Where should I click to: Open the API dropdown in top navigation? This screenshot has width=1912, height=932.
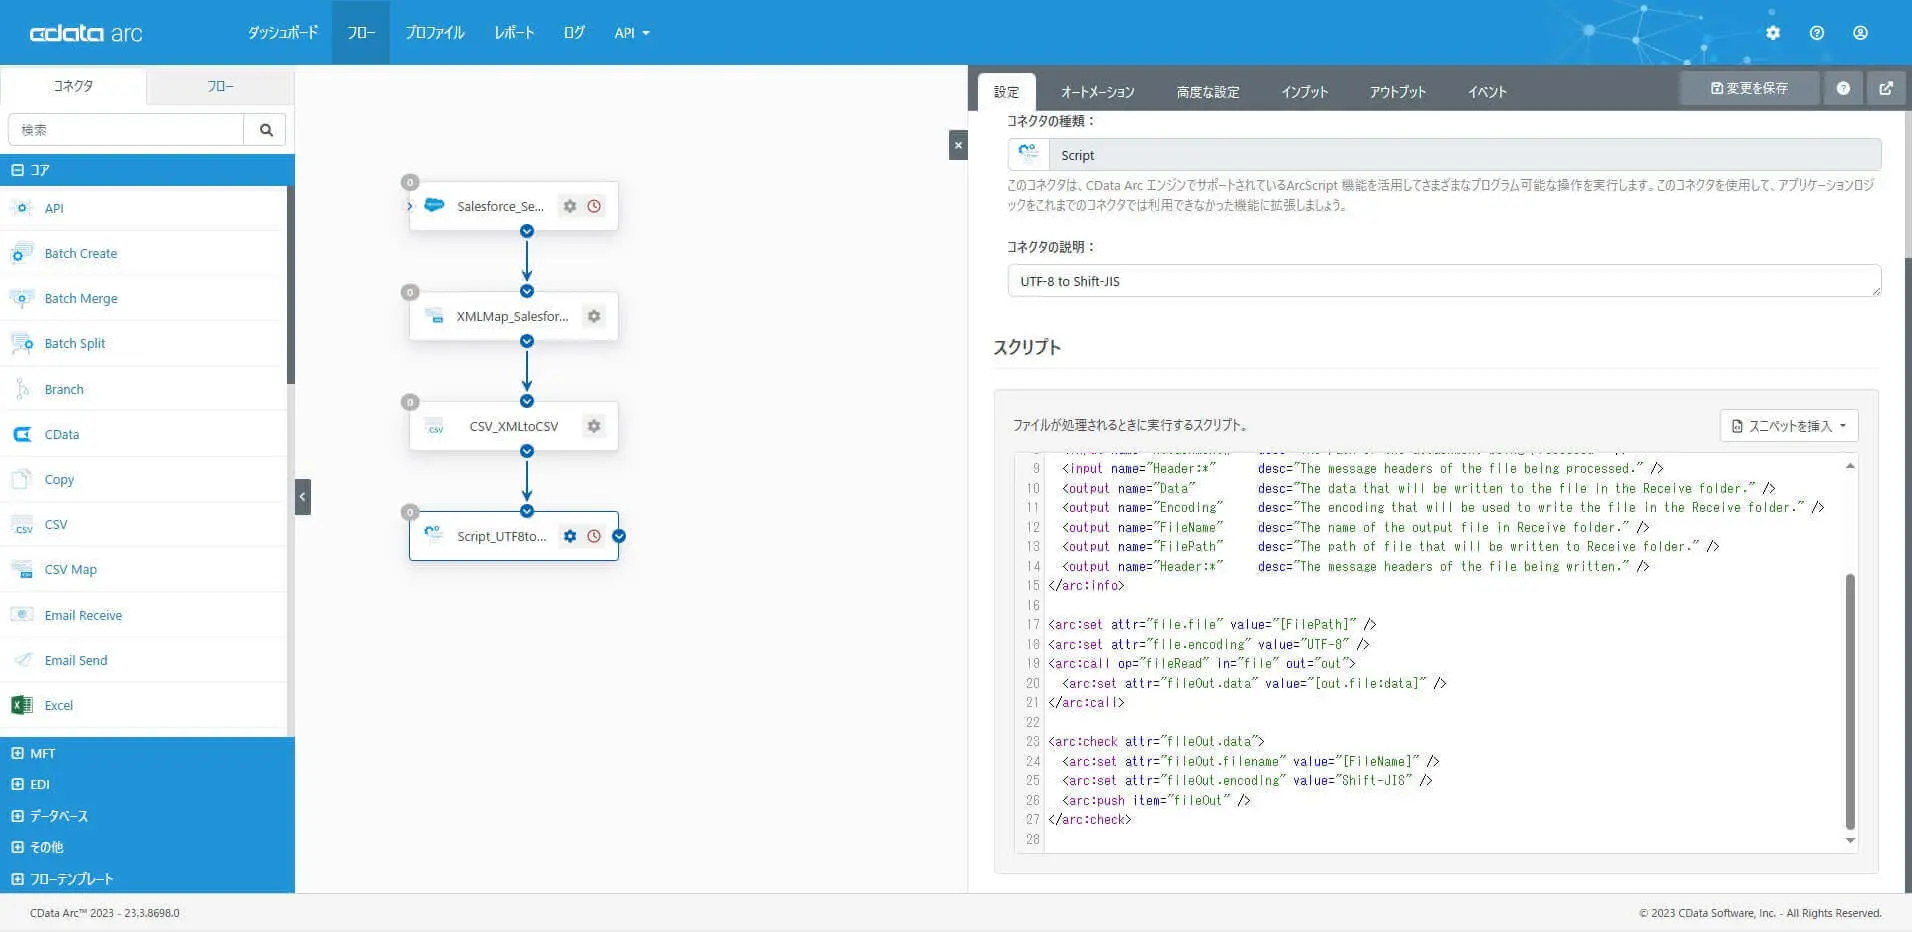632,33
